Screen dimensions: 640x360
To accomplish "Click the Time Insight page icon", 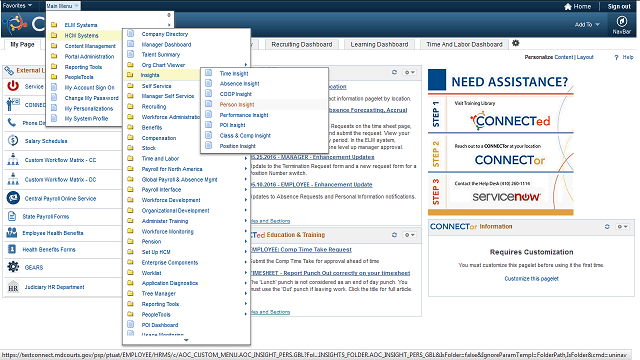I will pos(209,73).
